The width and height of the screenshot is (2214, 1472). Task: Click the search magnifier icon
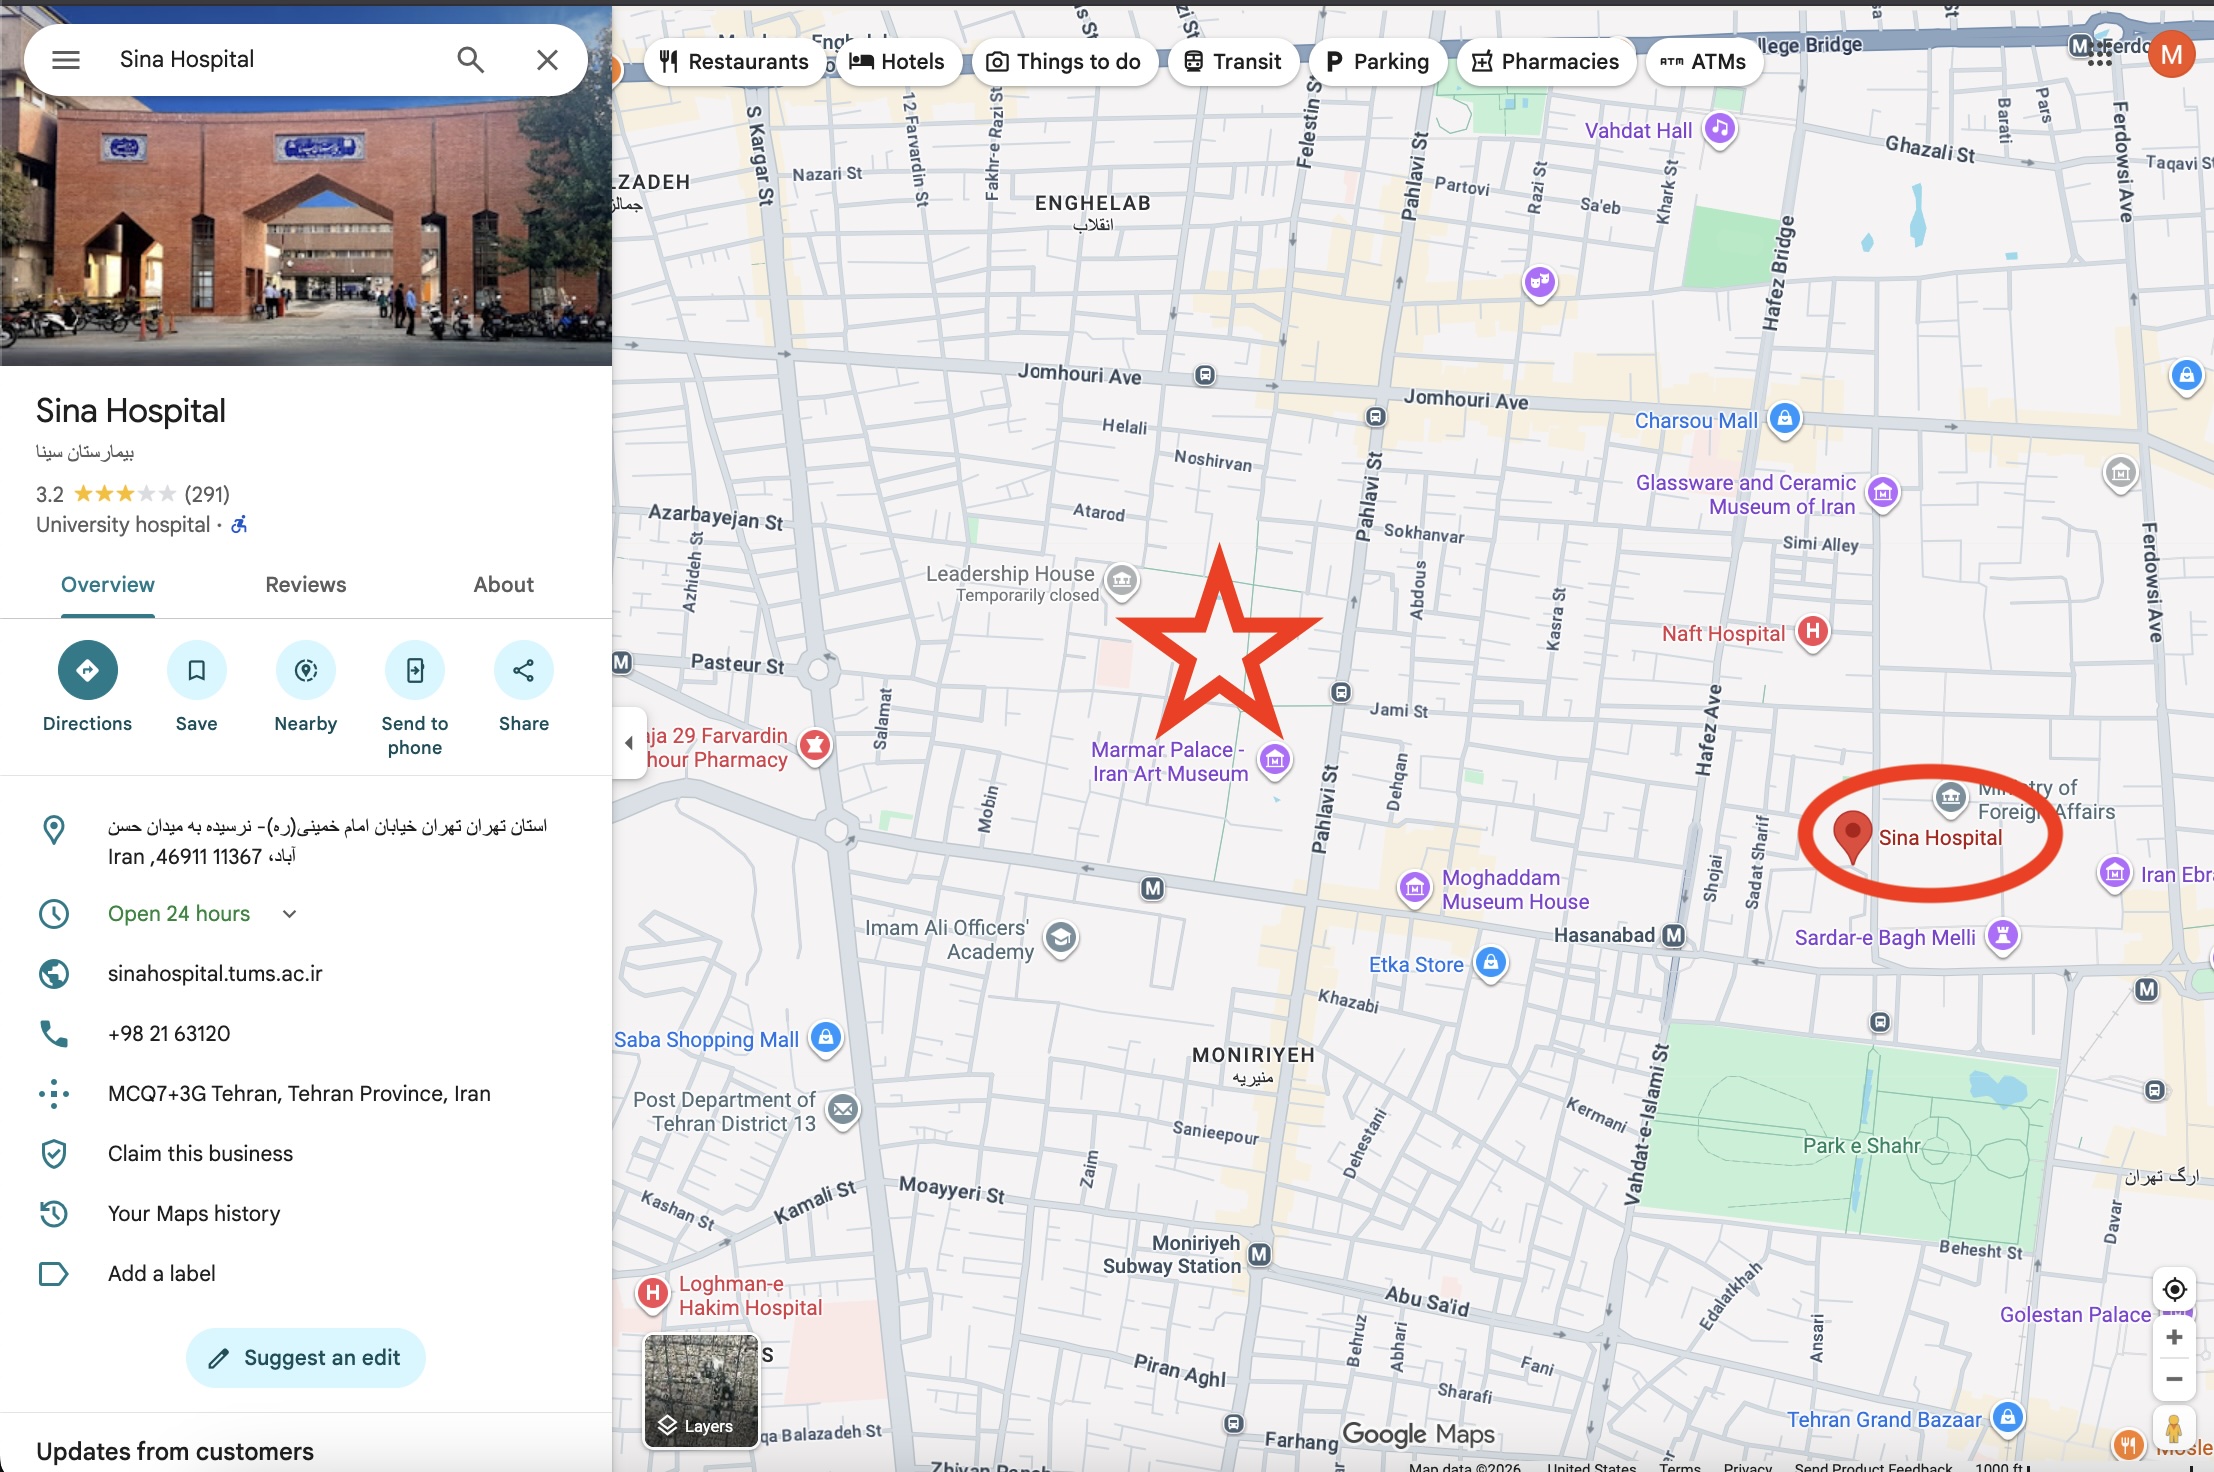point(470,60)
